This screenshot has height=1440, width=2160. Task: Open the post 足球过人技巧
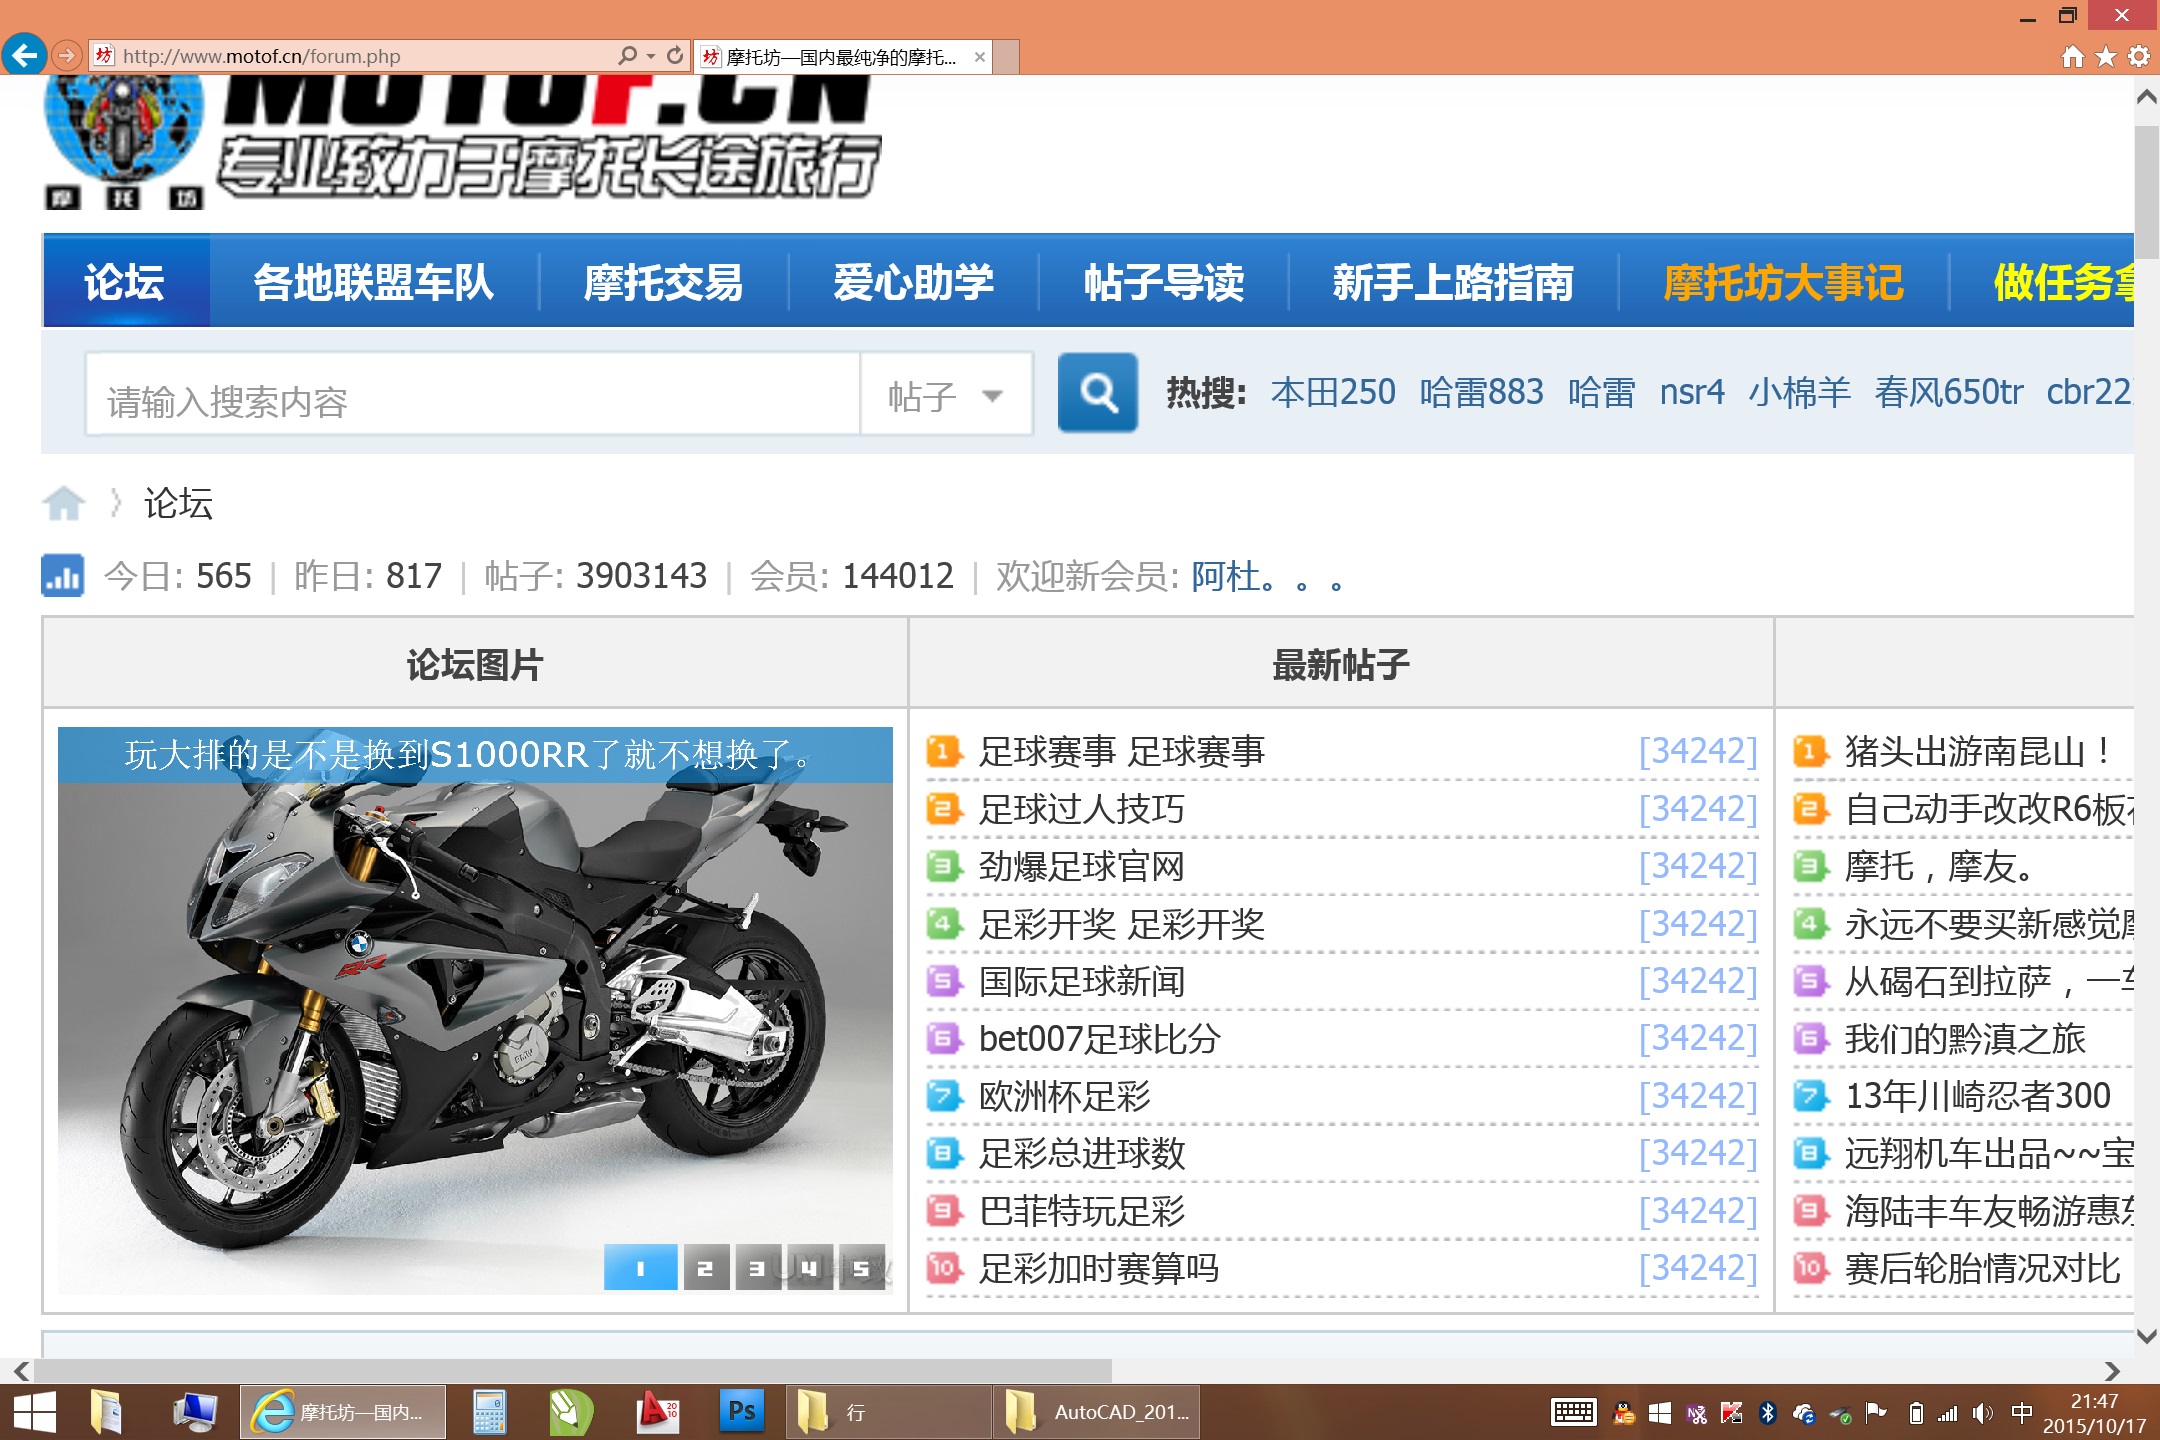pyautogui.click(x=1081, y=808)
